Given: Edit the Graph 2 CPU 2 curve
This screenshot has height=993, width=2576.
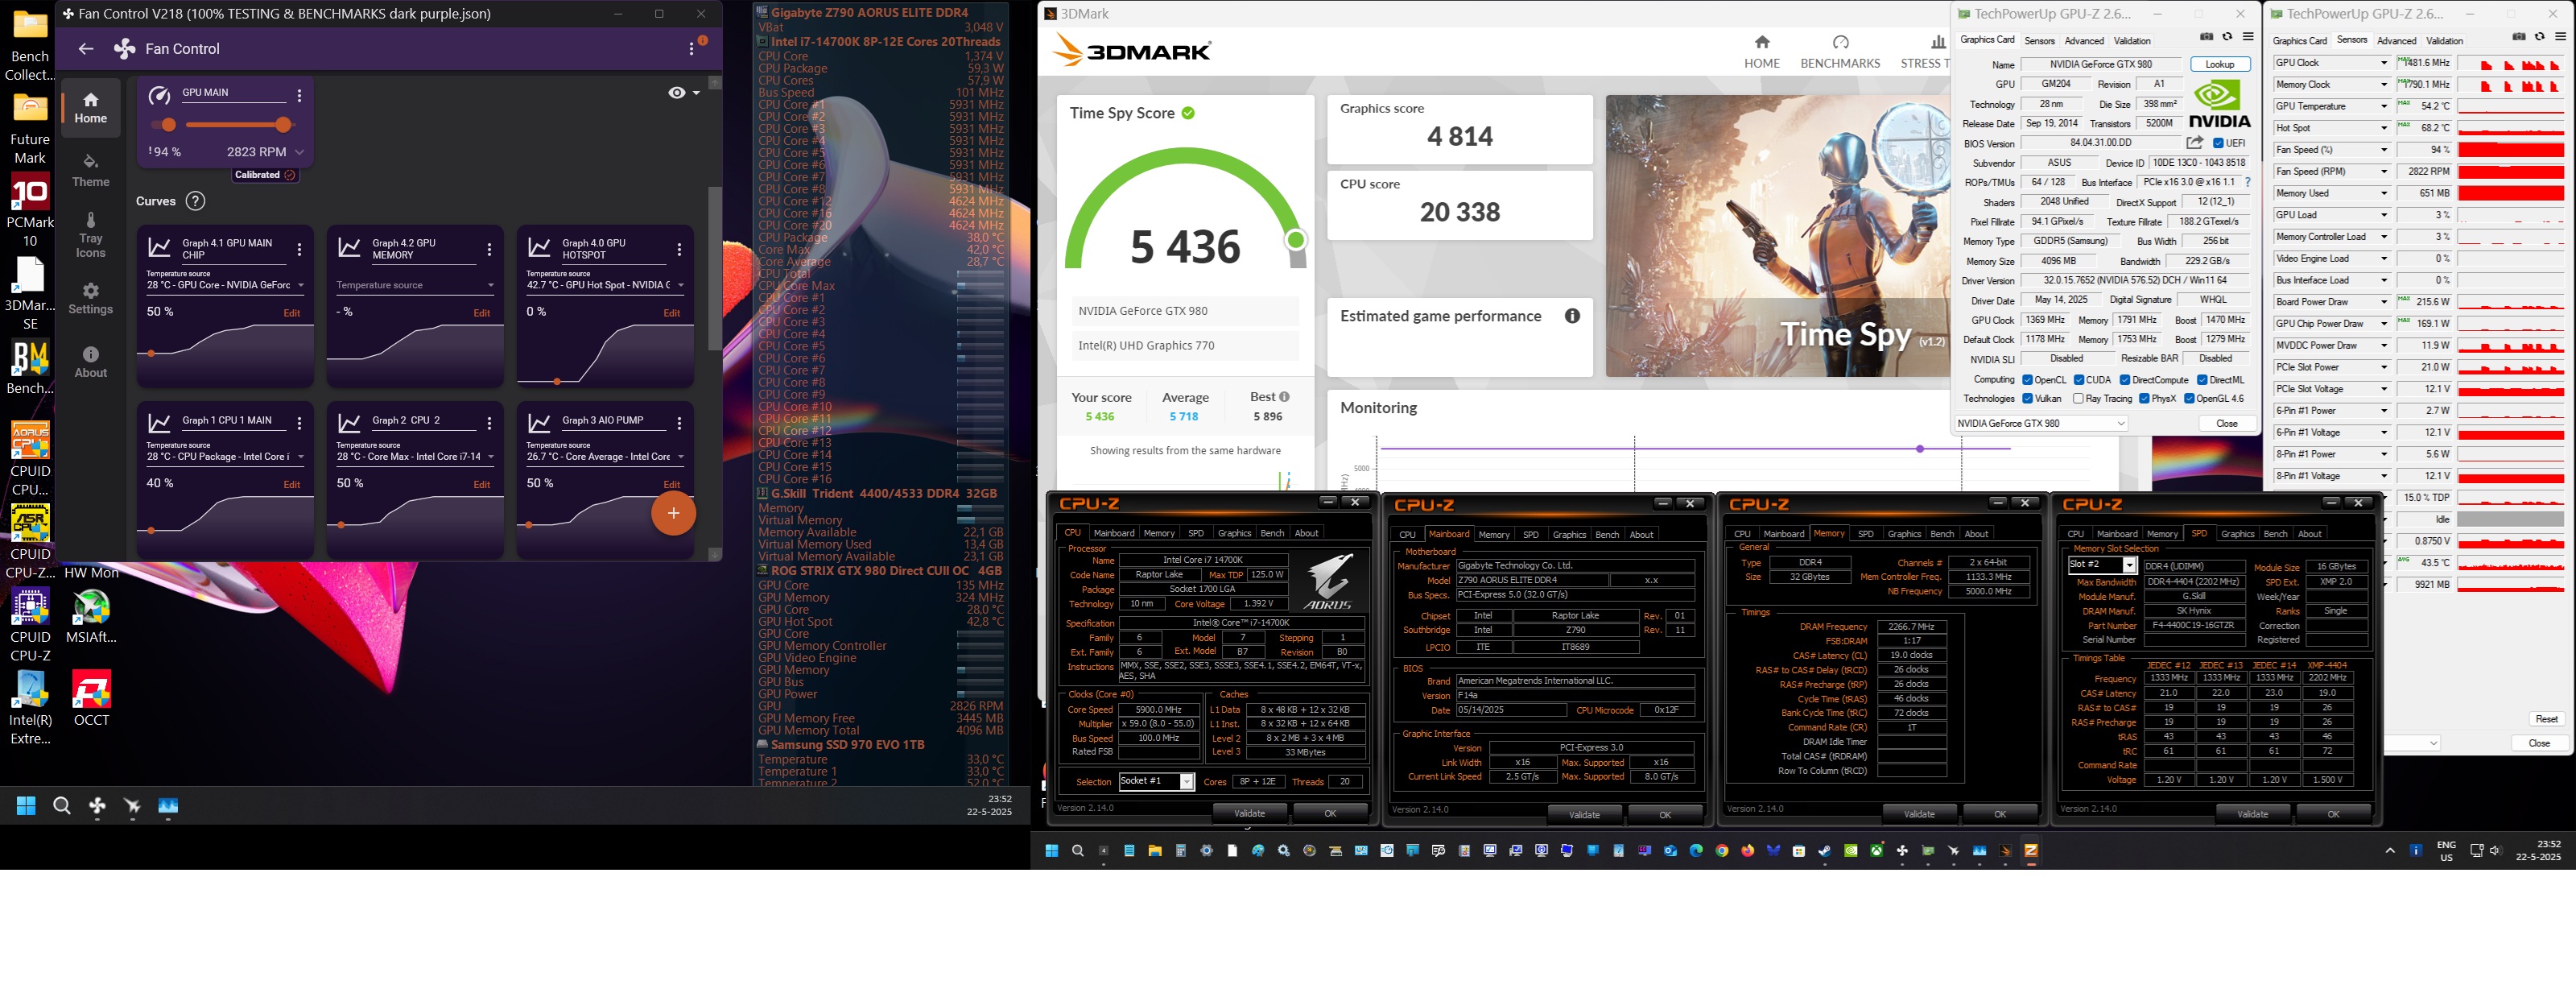Looking at the screenshot, I should pyautogui.click(x=481, y=484).
